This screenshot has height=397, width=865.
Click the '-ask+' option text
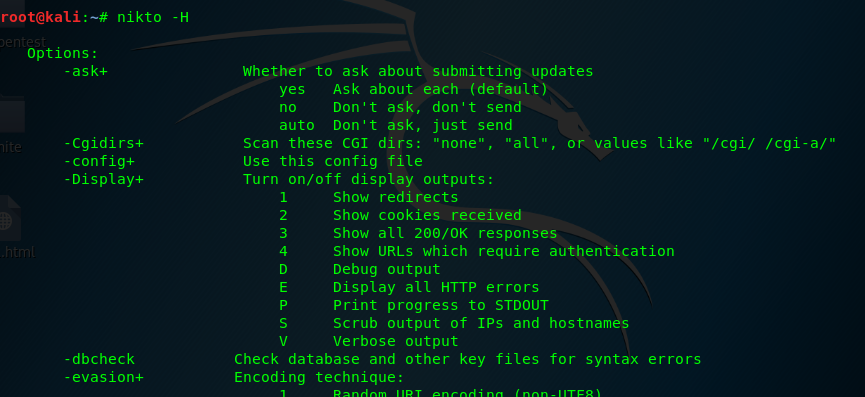point(86,71)
